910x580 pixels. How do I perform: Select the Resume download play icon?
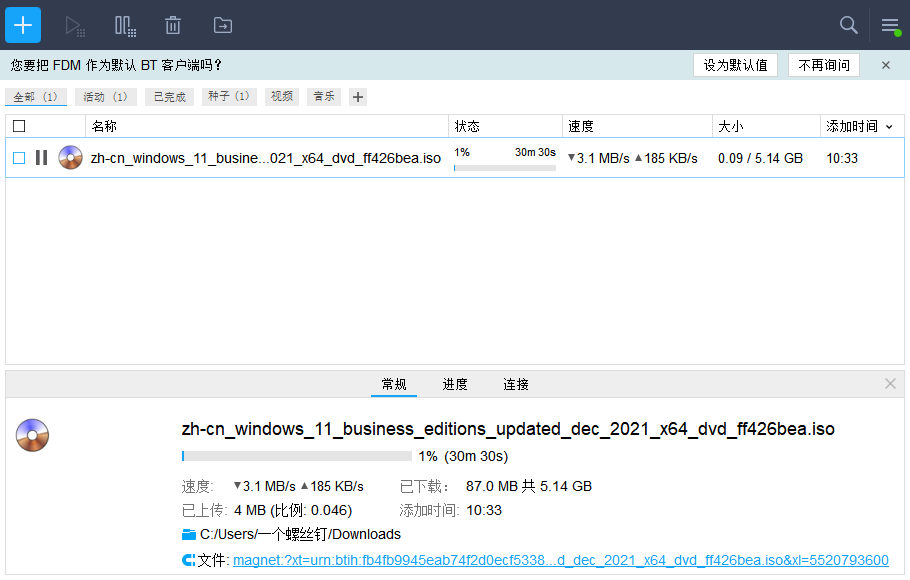74,25
